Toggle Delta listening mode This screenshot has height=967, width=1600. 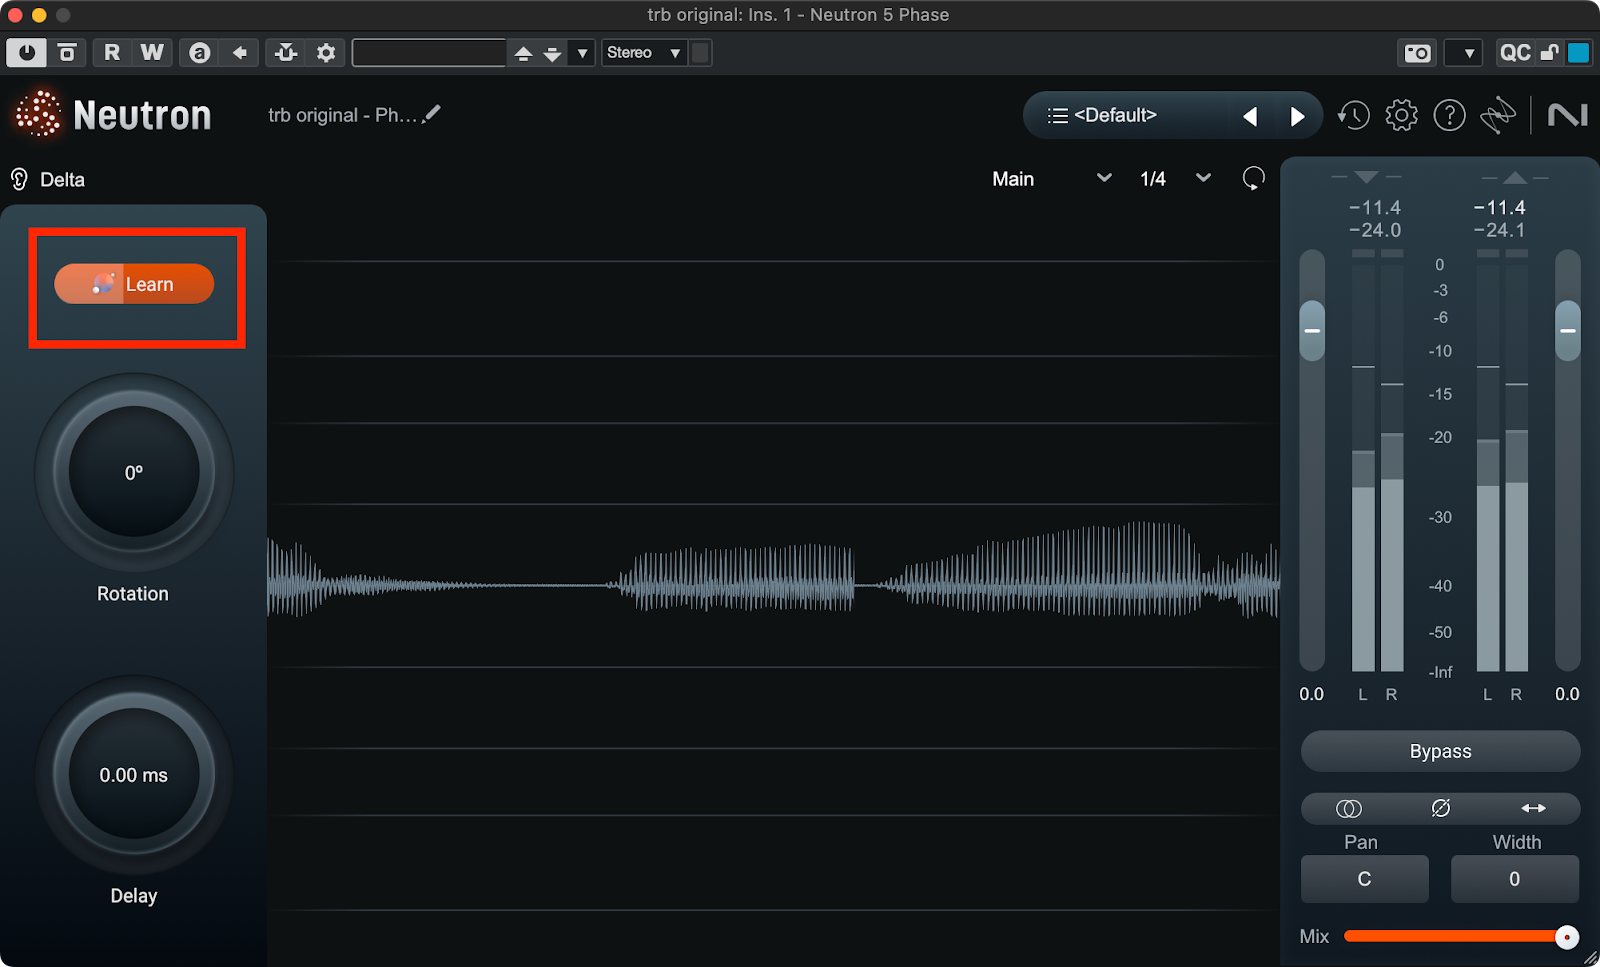(48, 180)
